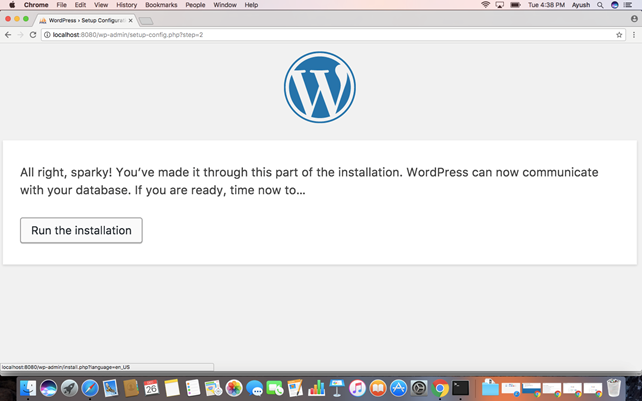
Task: Open iTunes from the dock
Action: (357, 388)
